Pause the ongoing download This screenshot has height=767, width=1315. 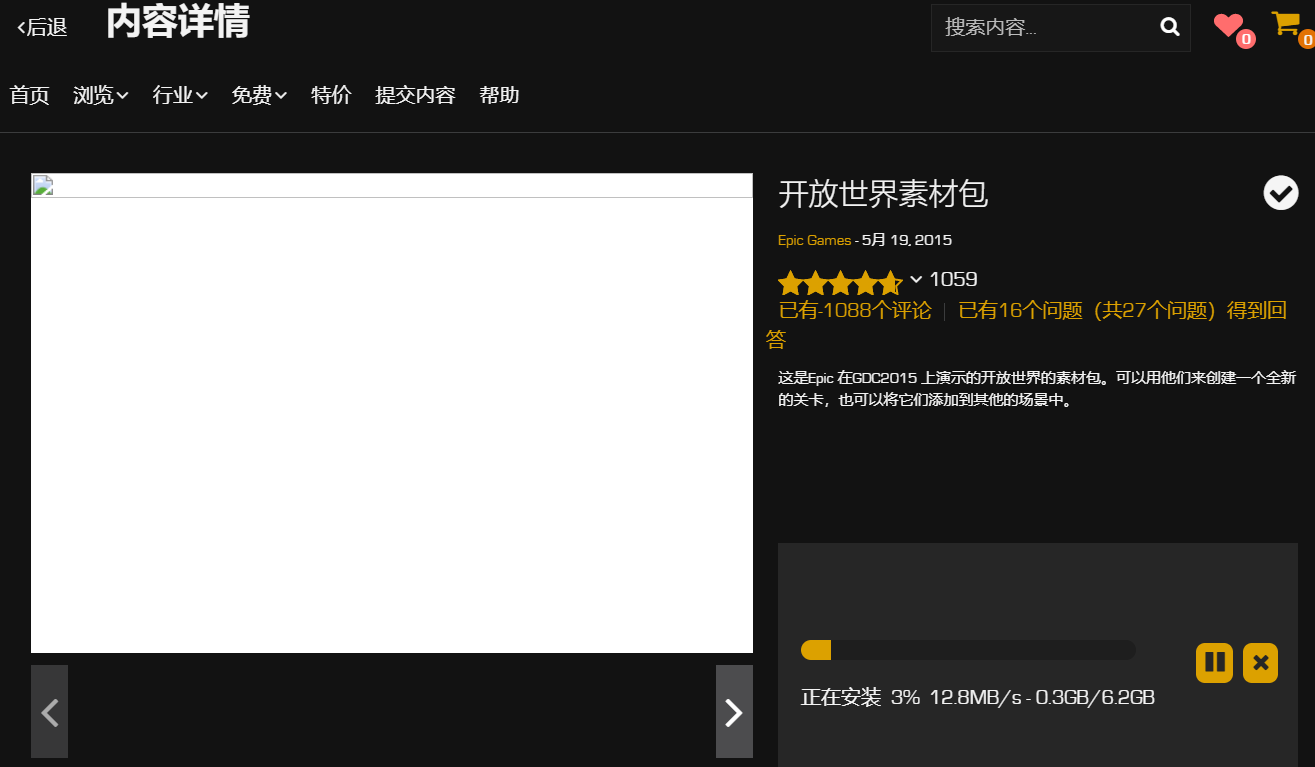point(1214,662)
